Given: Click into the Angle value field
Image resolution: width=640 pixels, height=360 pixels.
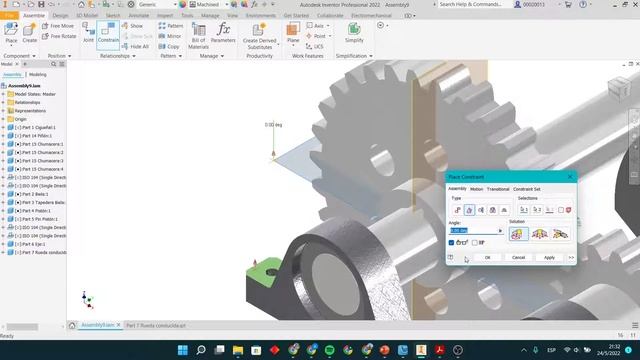Looking at the screenshot, I should pos(473,231).
